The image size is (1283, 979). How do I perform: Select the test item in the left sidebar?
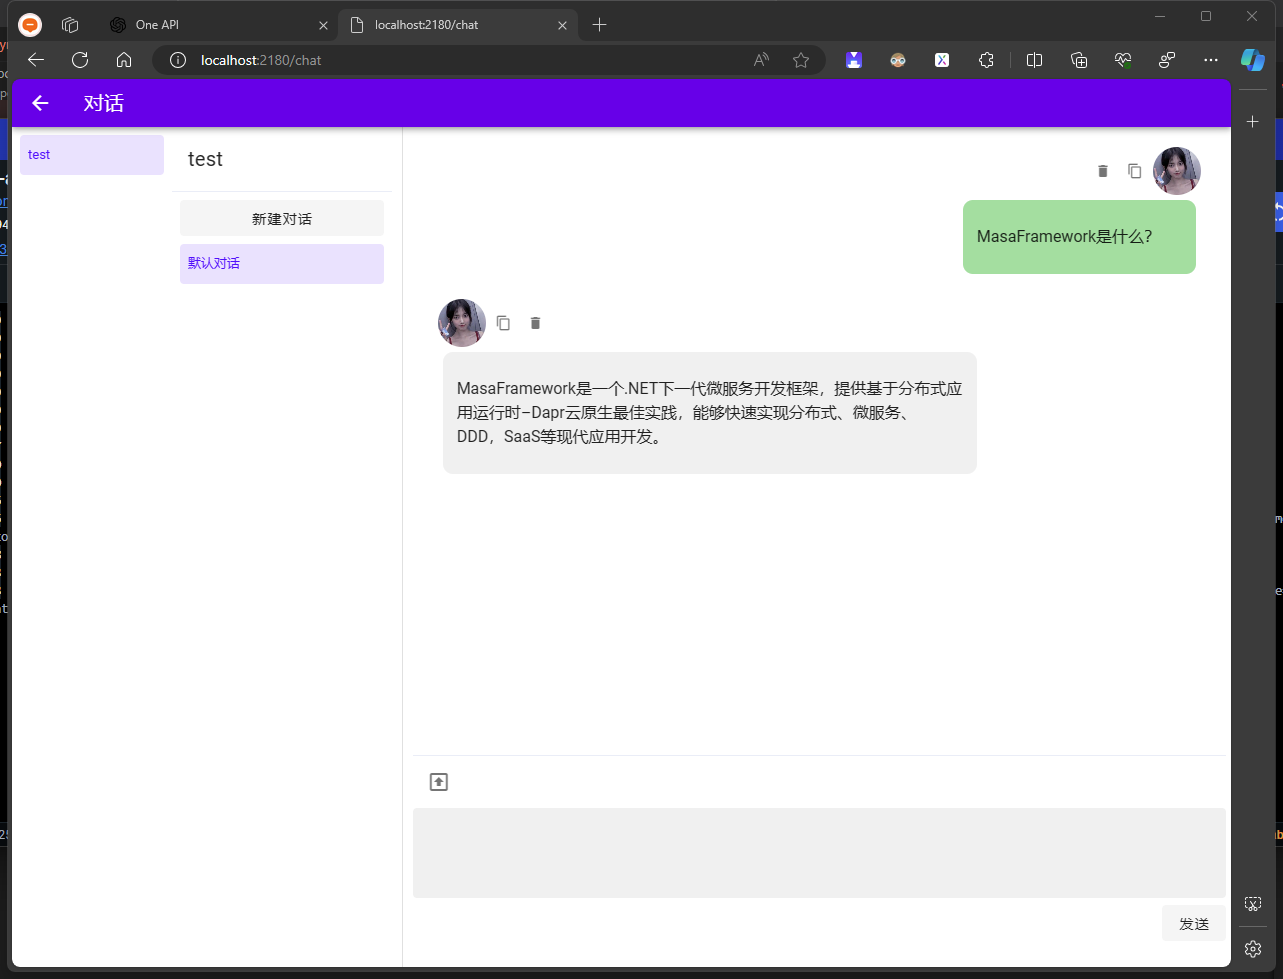pyautogui.click(x=92, y=155)
